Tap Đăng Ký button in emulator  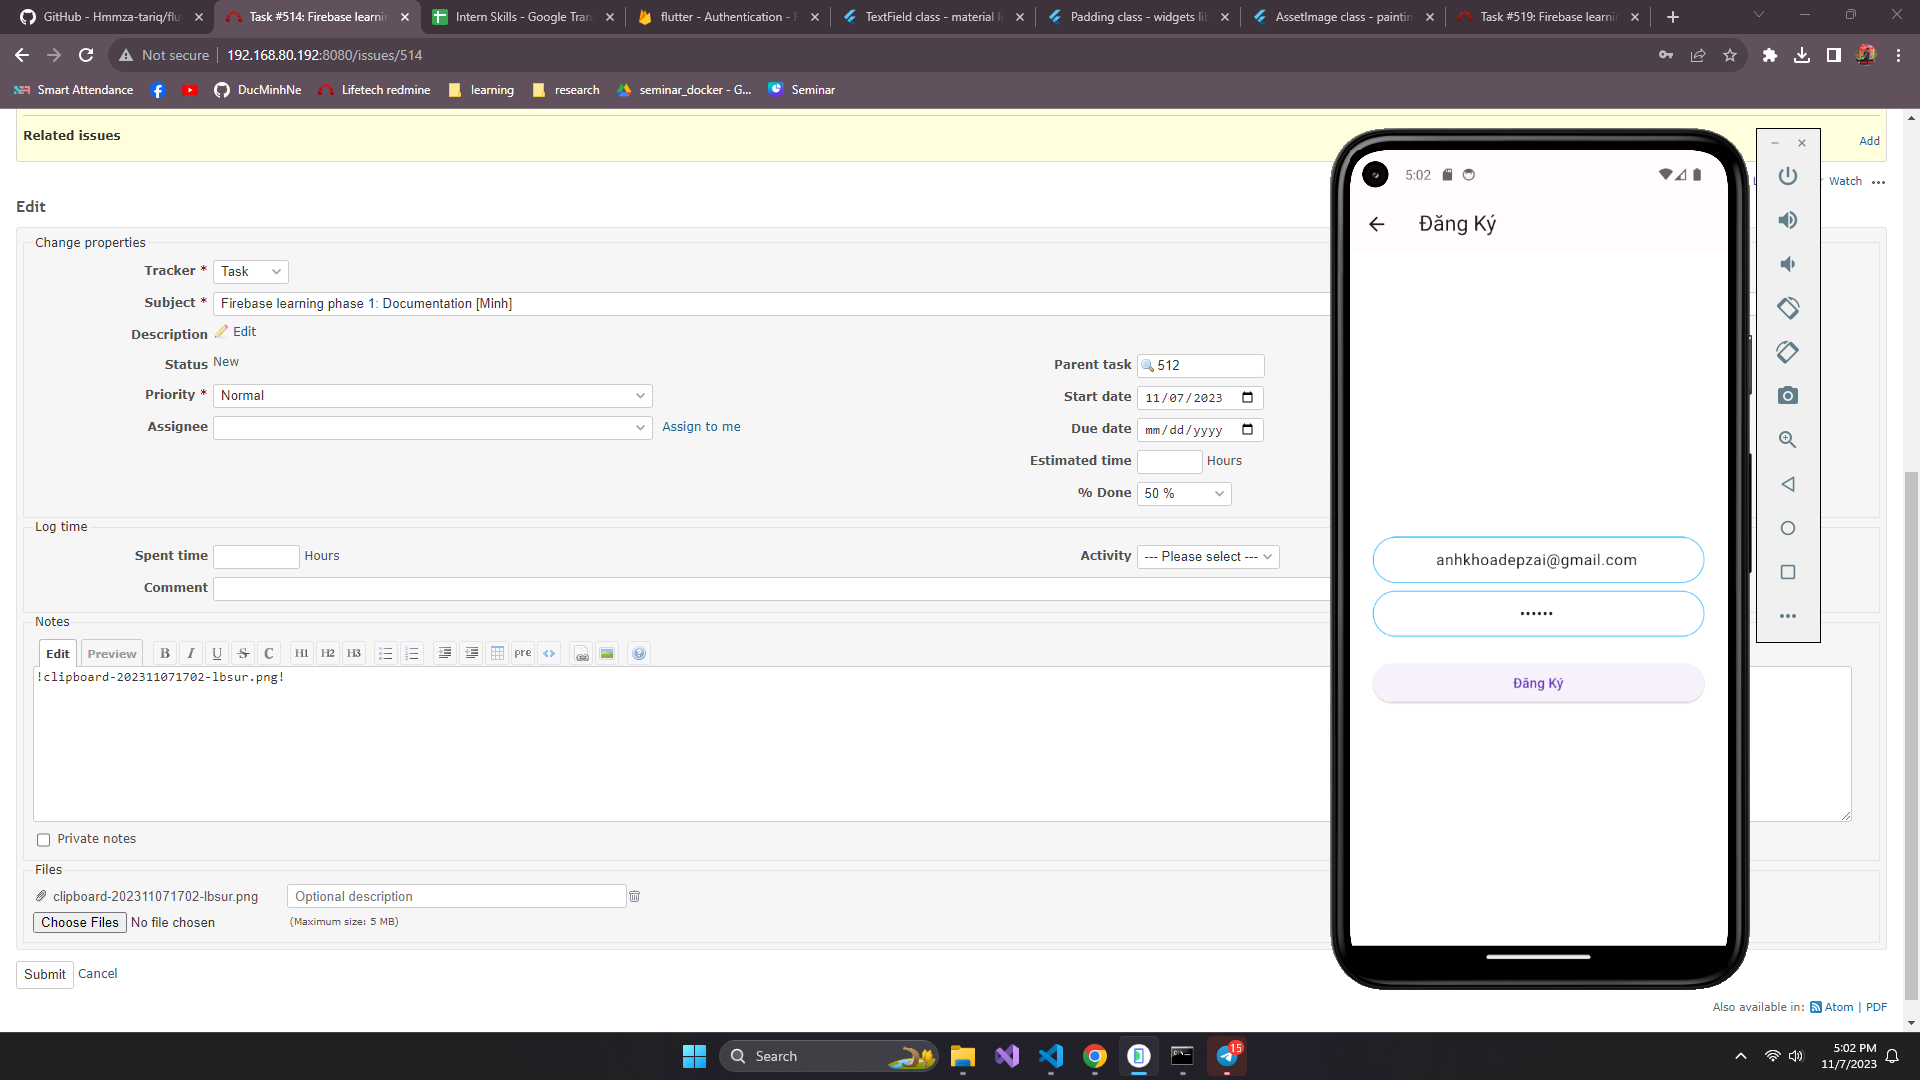(x=1537, y=683)
